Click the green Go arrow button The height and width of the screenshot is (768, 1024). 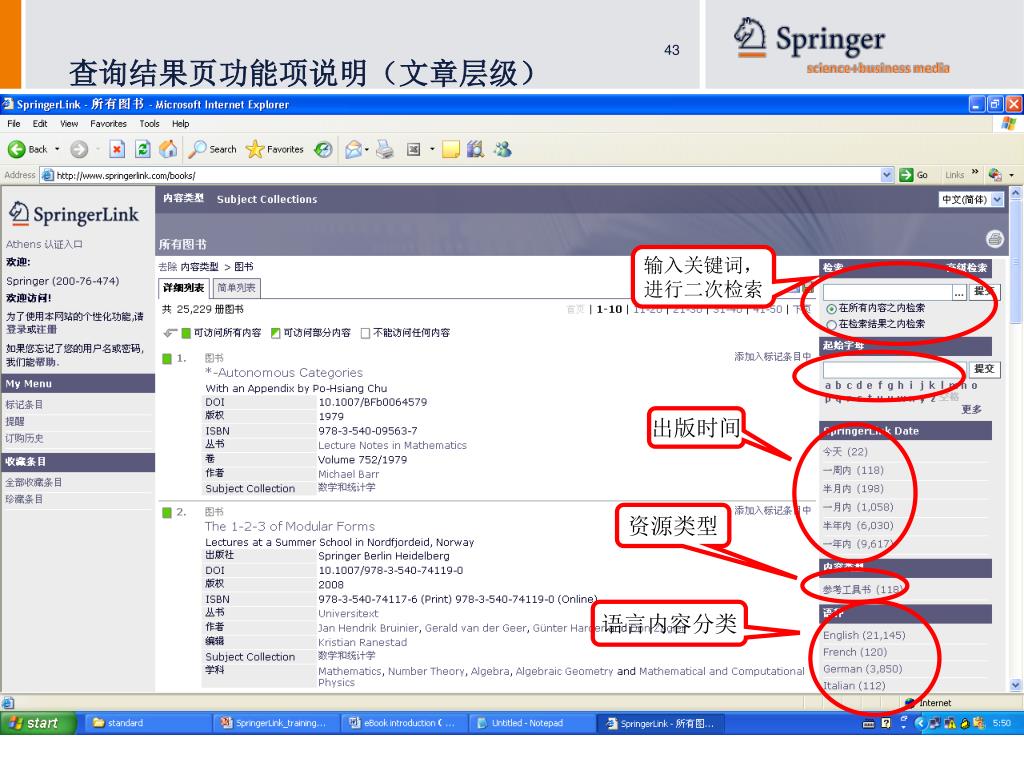tap(906, 175)
